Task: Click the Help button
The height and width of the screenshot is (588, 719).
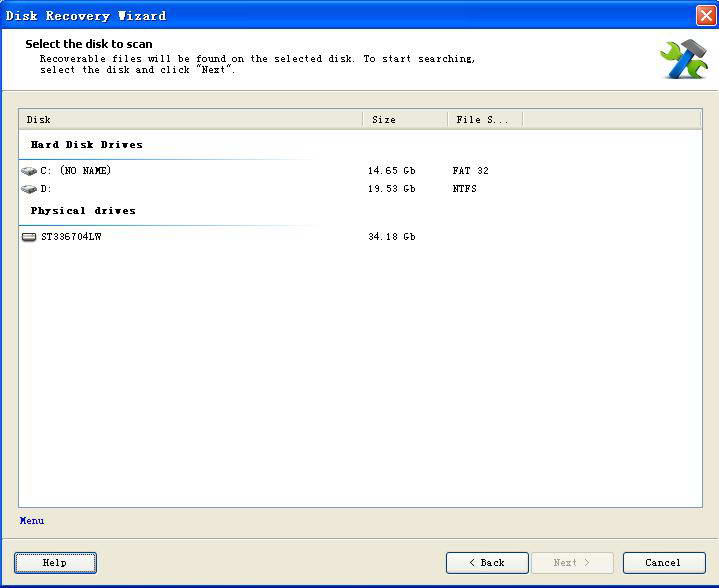Action: coord(55,563)
